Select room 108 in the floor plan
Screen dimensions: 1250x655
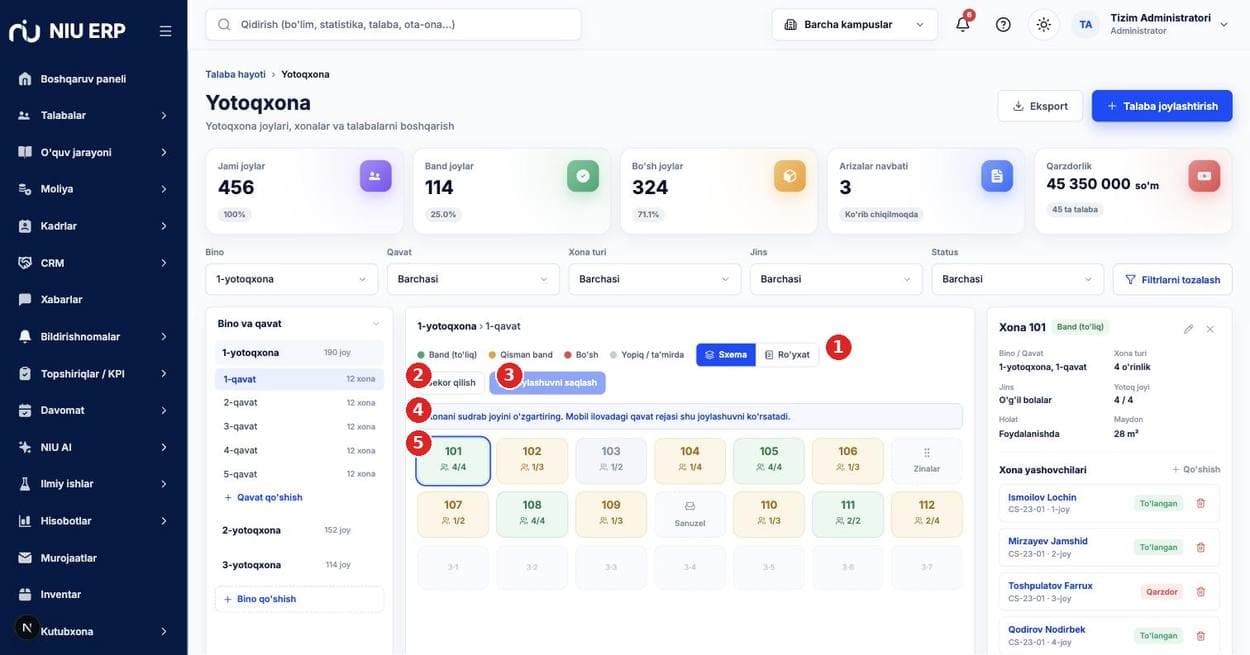pos(532,512)
